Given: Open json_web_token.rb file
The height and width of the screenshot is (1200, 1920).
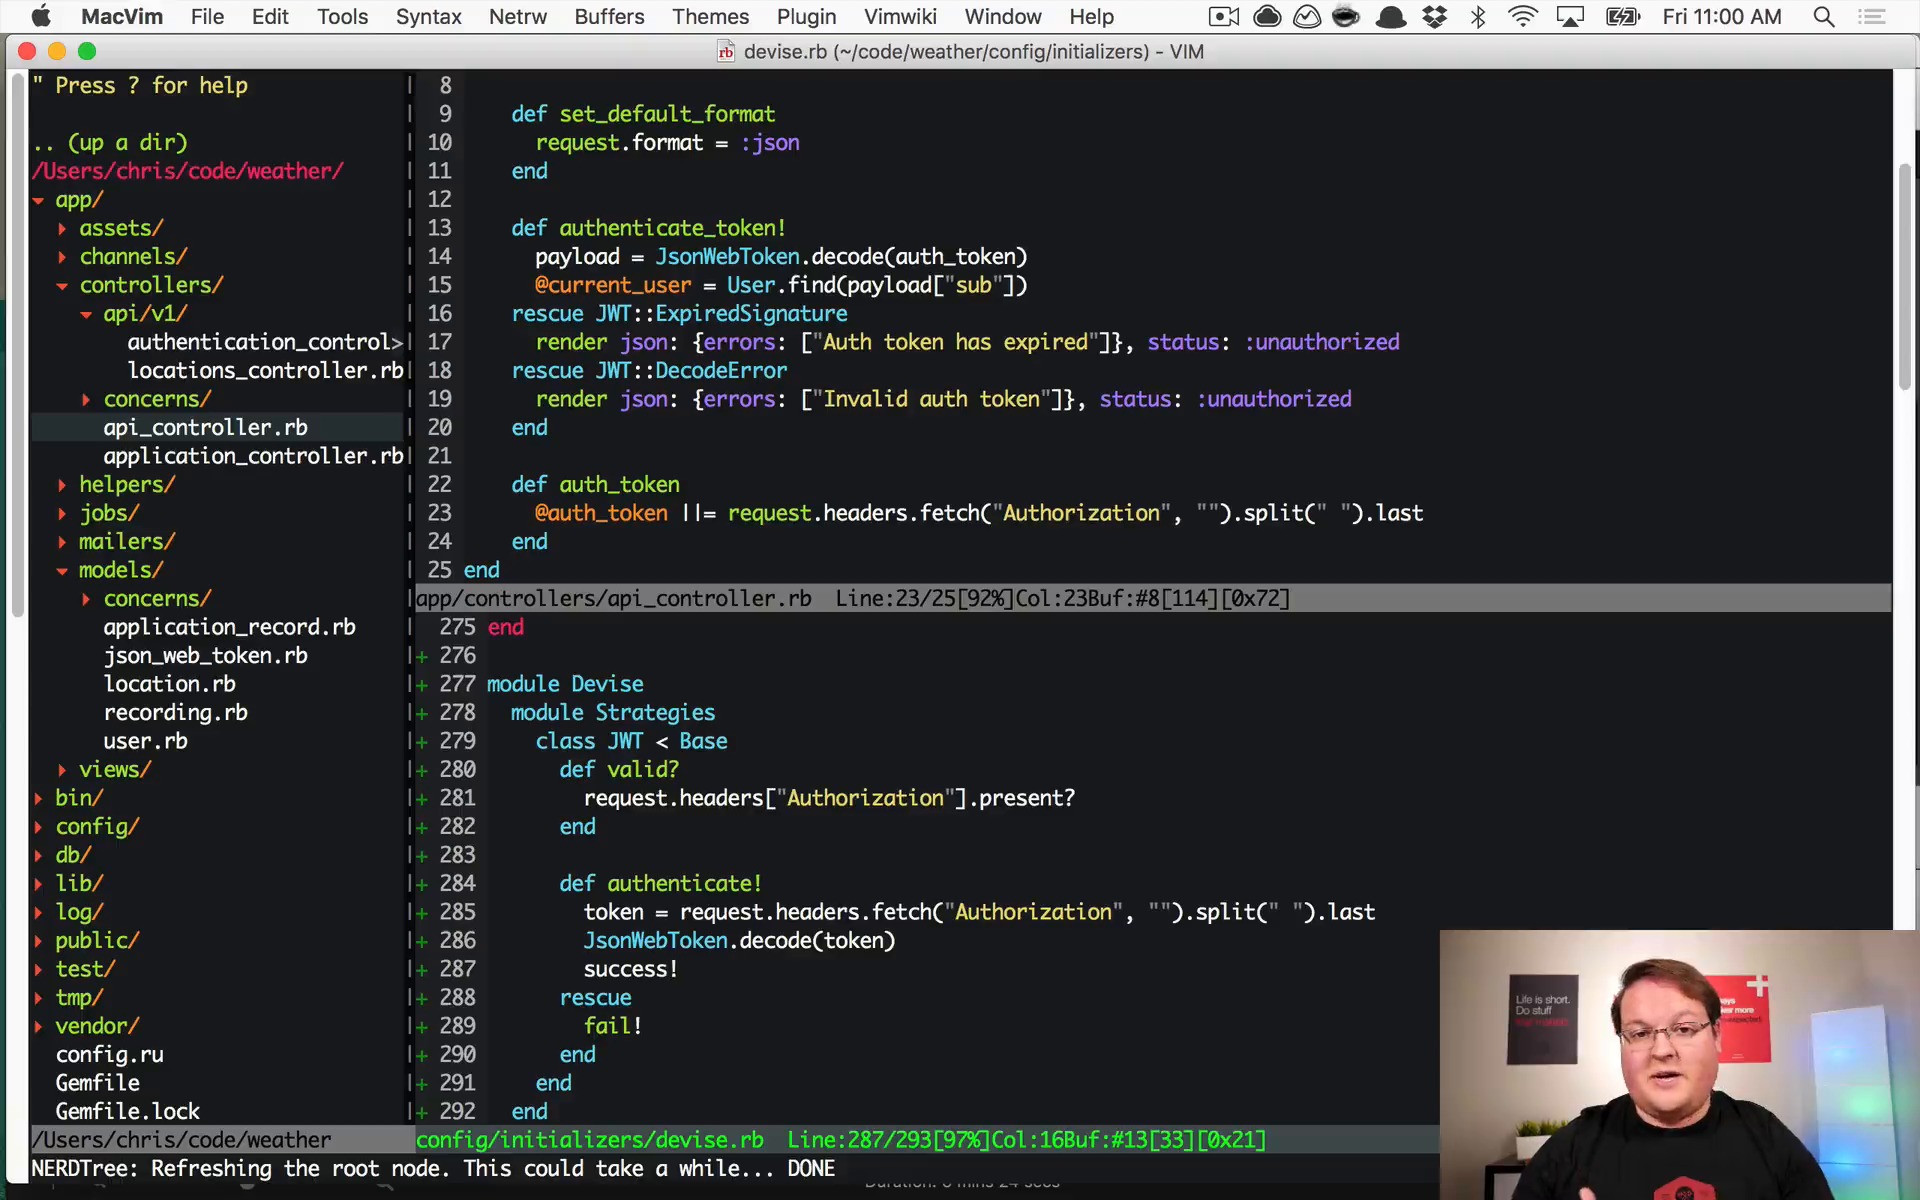Looking at the screenshot, I should (x=205, y=655).
